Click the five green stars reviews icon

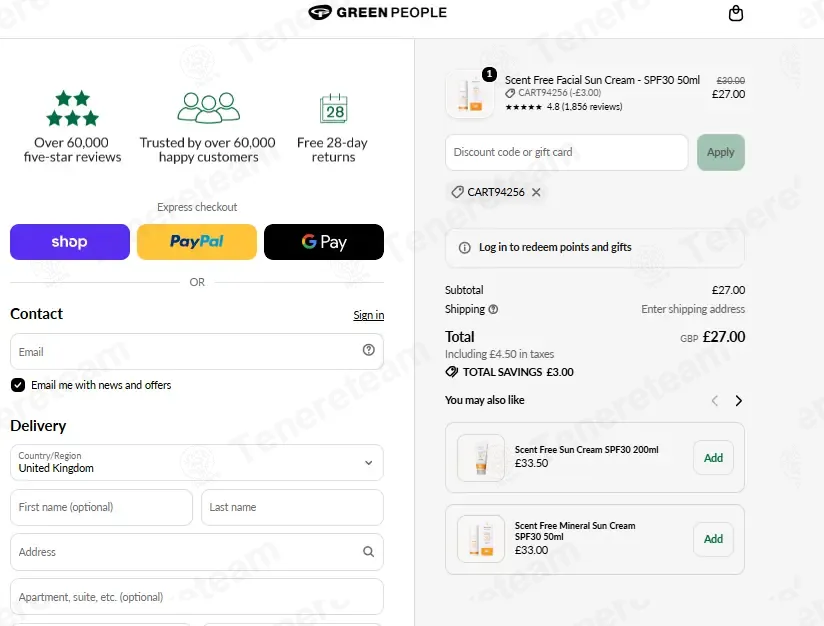click(x=73, y=108)
